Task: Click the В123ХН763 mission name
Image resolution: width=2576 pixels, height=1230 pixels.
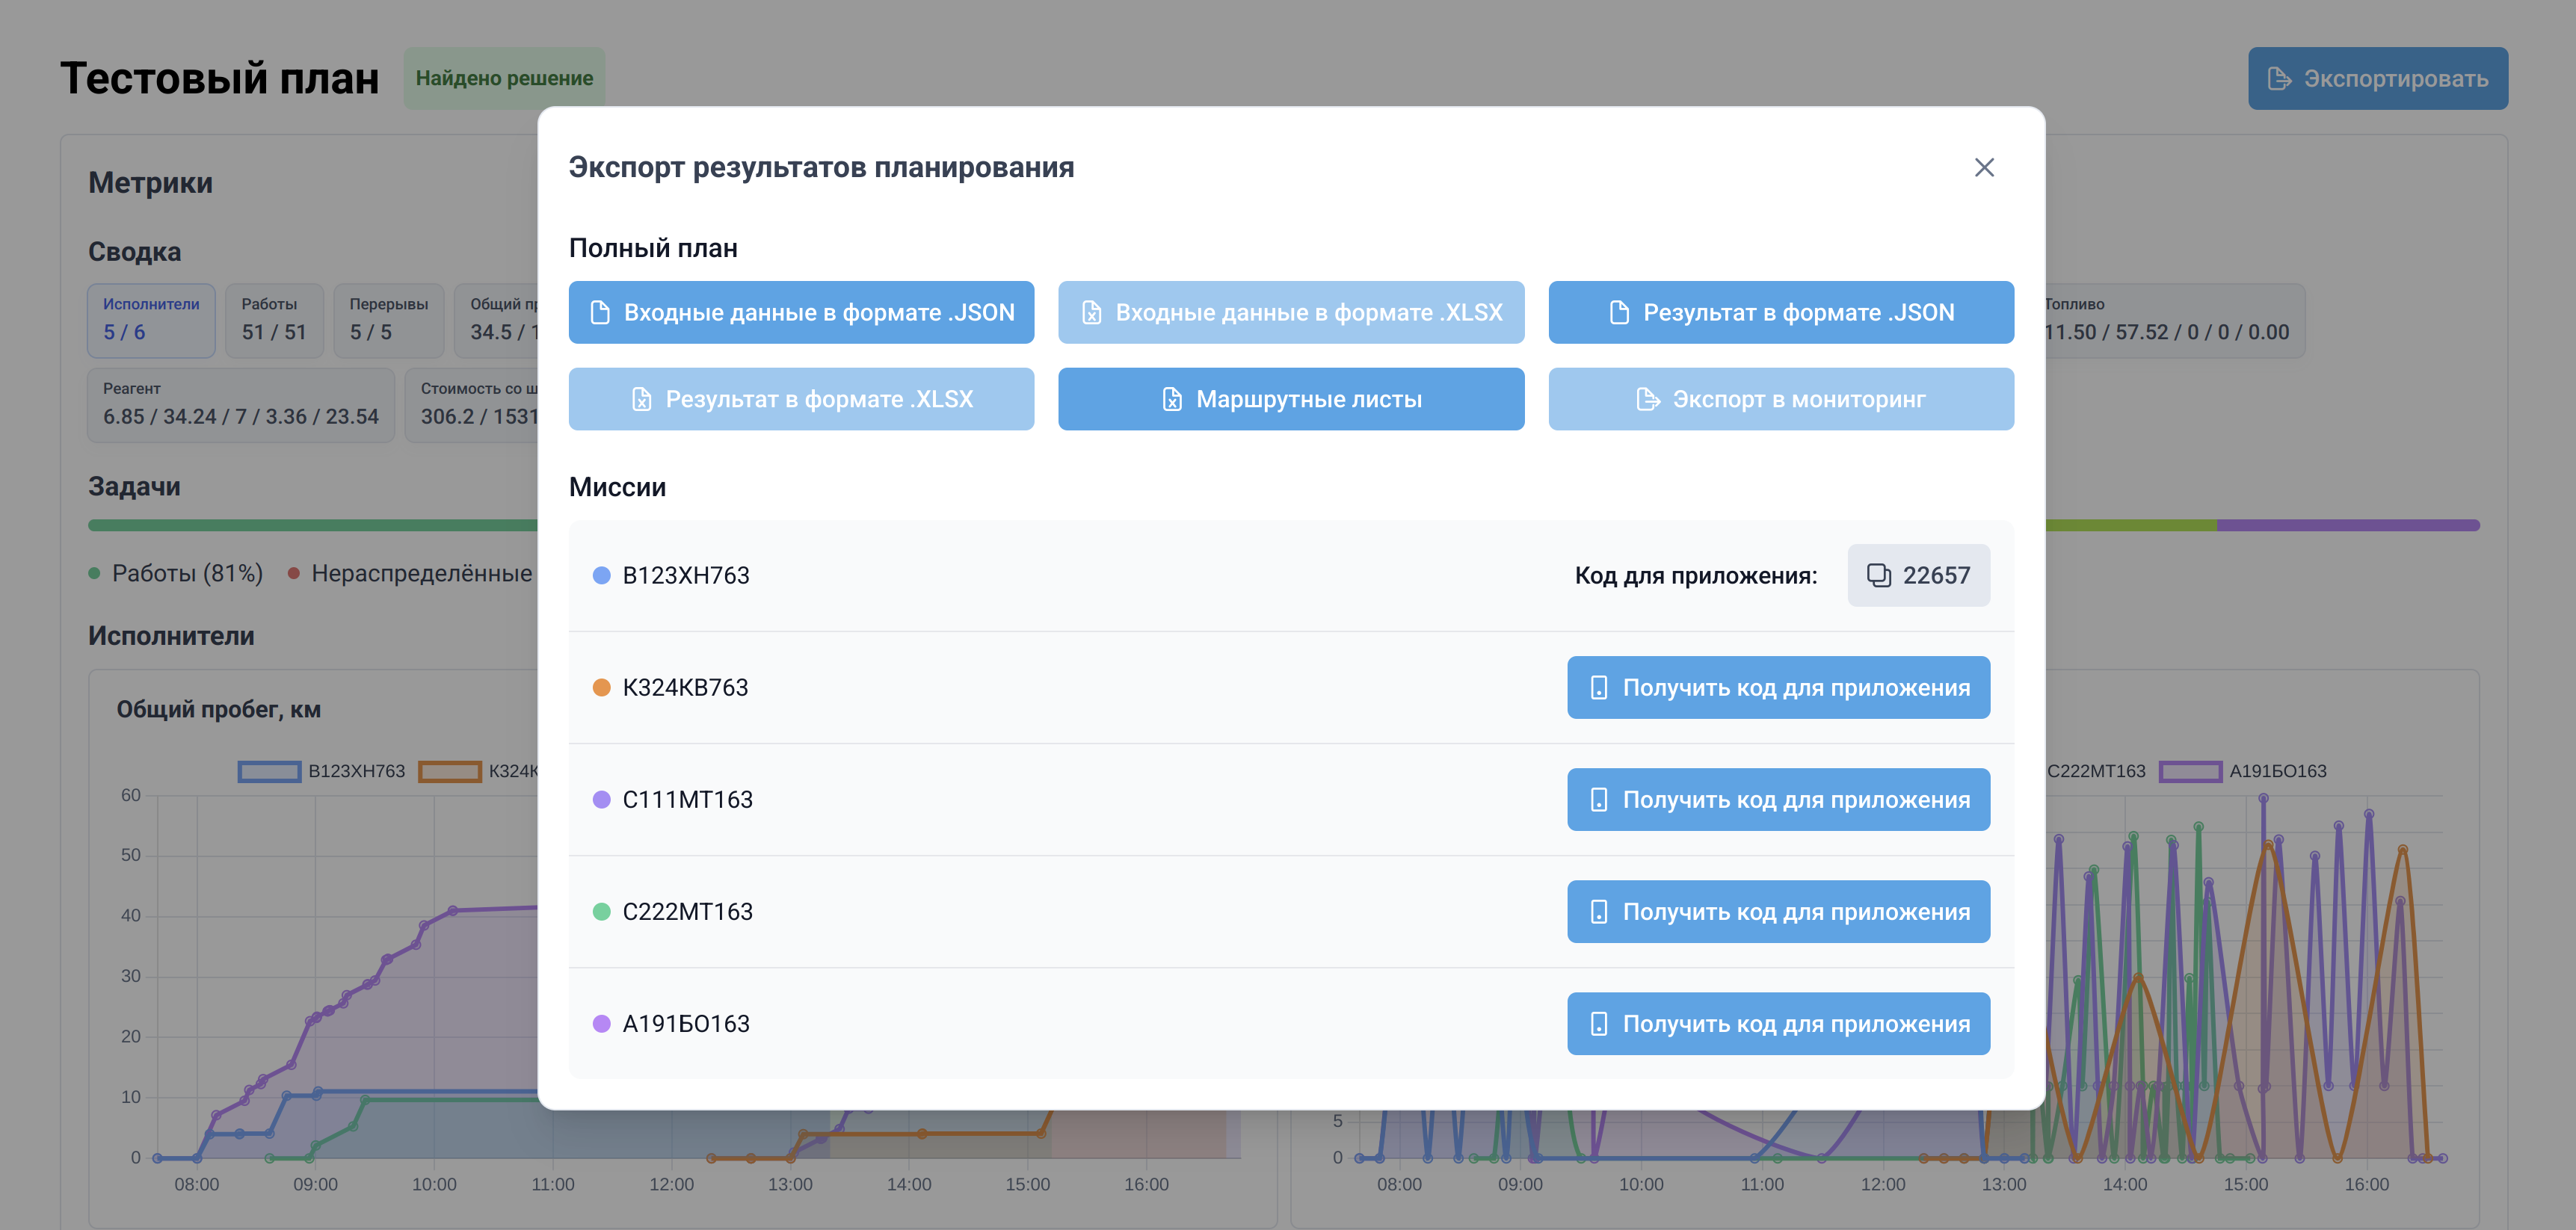Action: click(x=686, y=575)
